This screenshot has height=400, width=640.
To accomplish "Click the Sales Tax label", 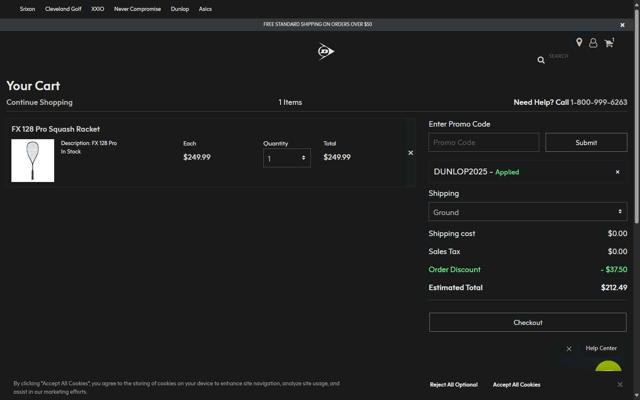I will click(x=444, y=251).
